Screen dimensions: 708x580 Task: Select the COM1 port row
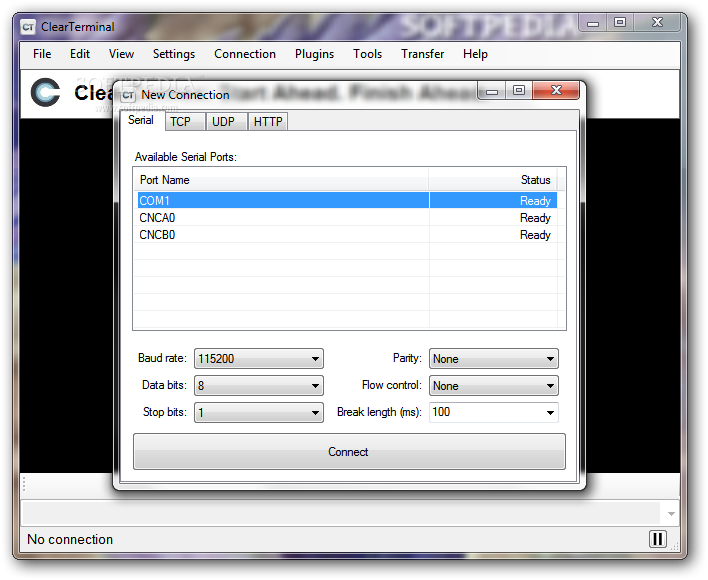[x=347, y=200]
